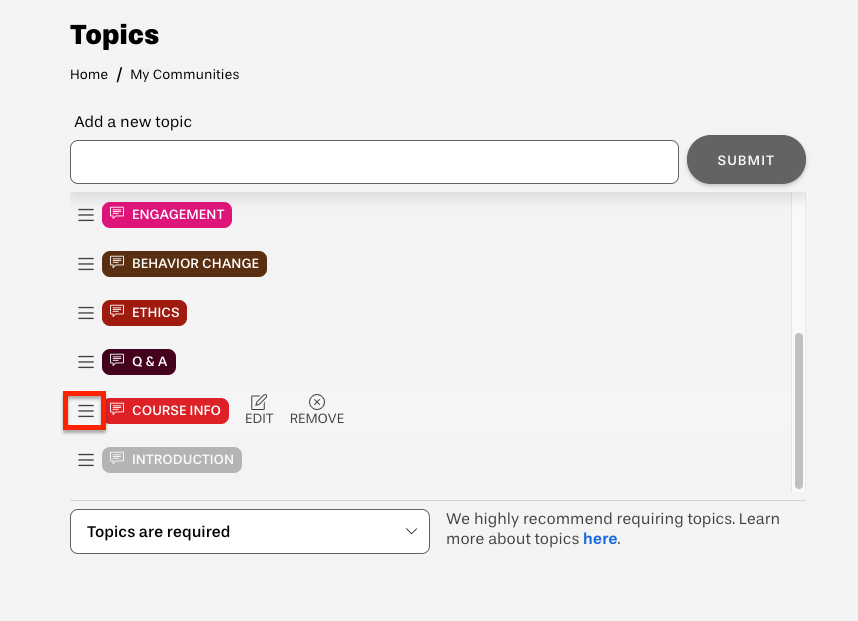The height and width of the screenshot is (621, 858).
Task: Click the drag handle beside Behavior Change
Action: point(86,264)
